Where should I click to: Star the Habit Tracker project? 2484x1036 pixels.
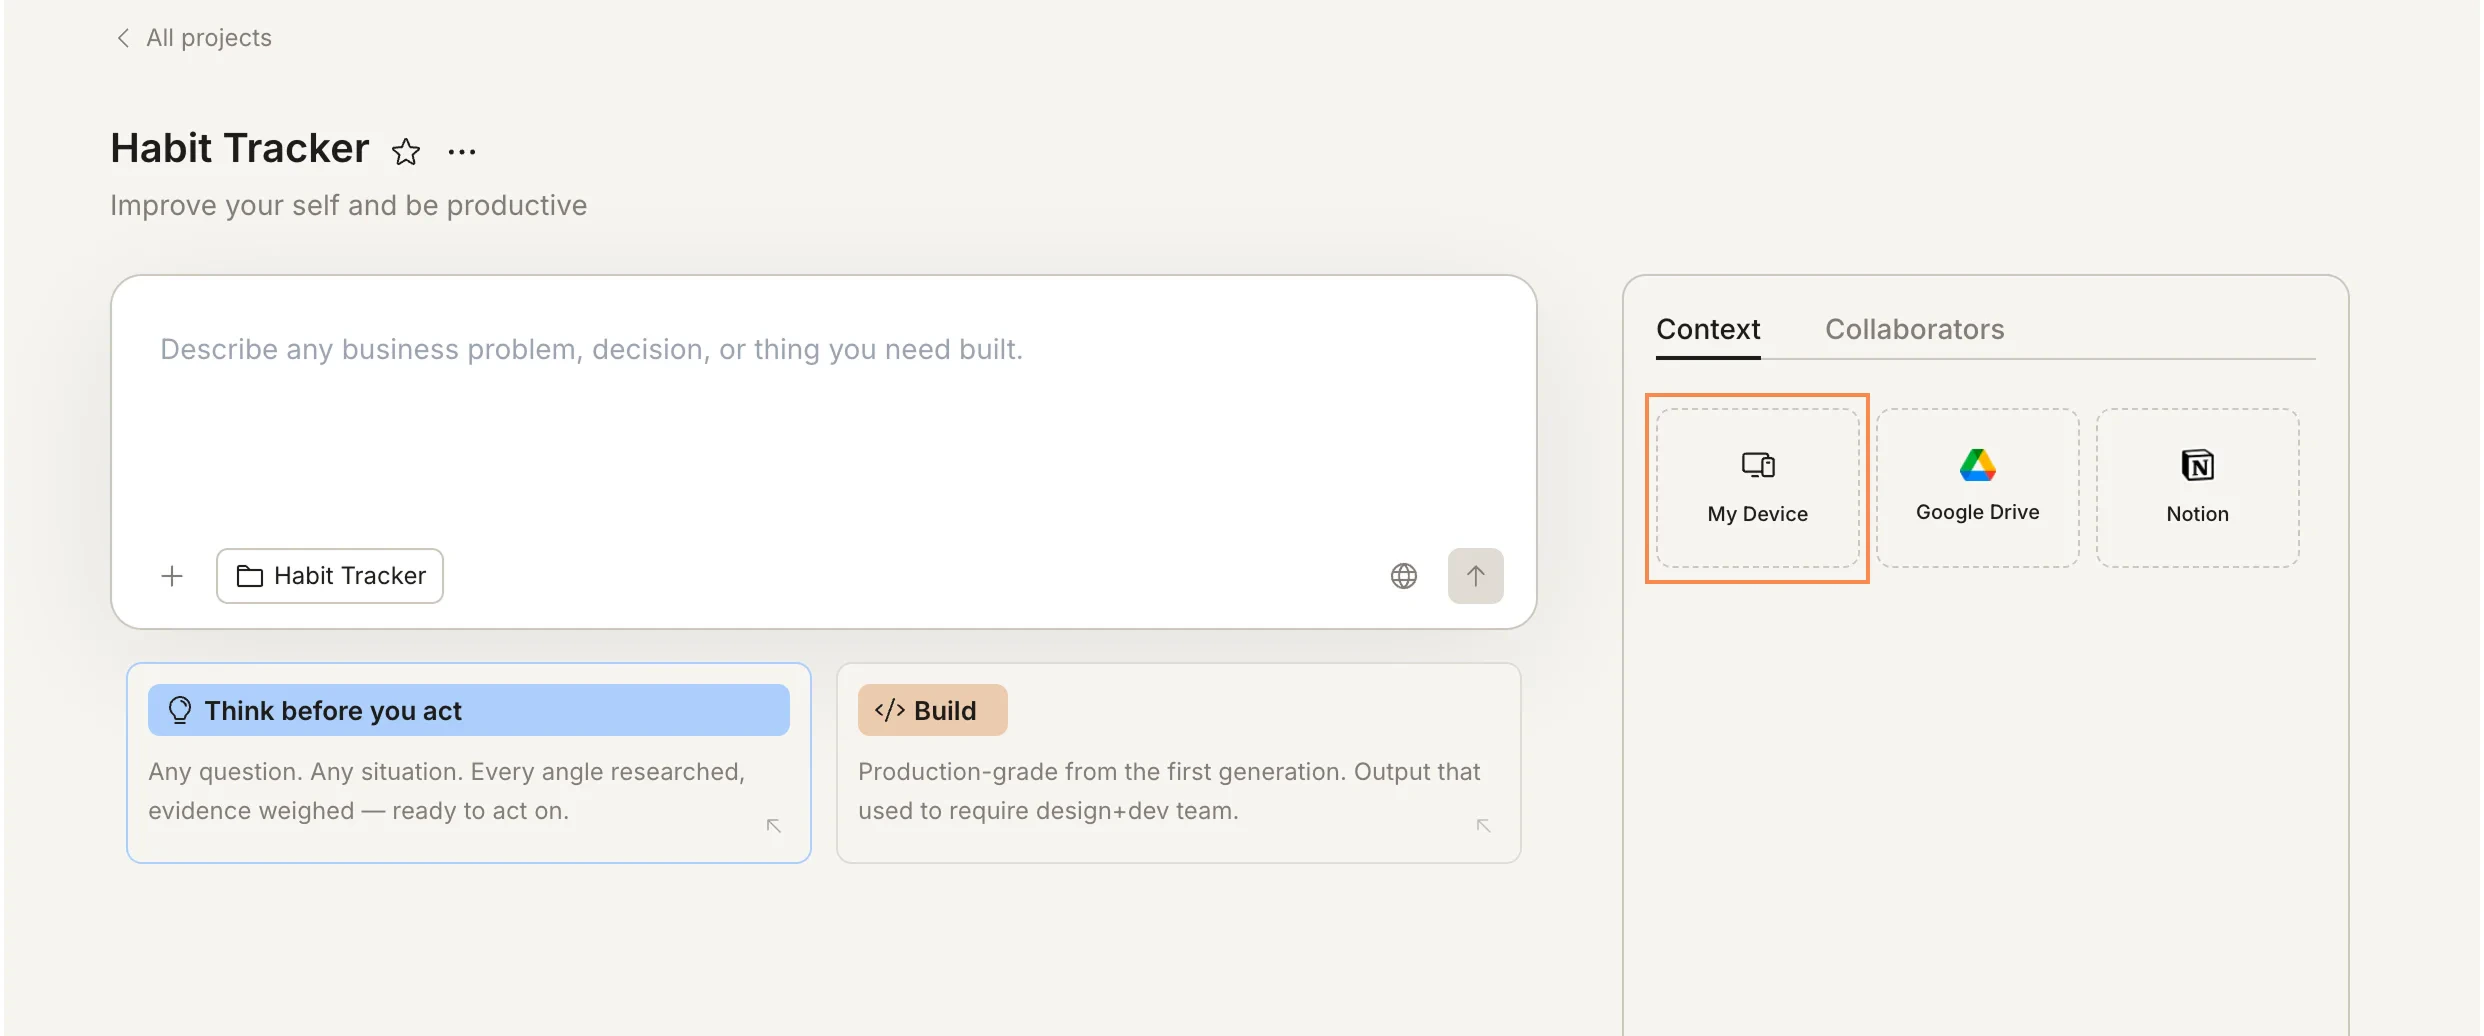point(406,150)
